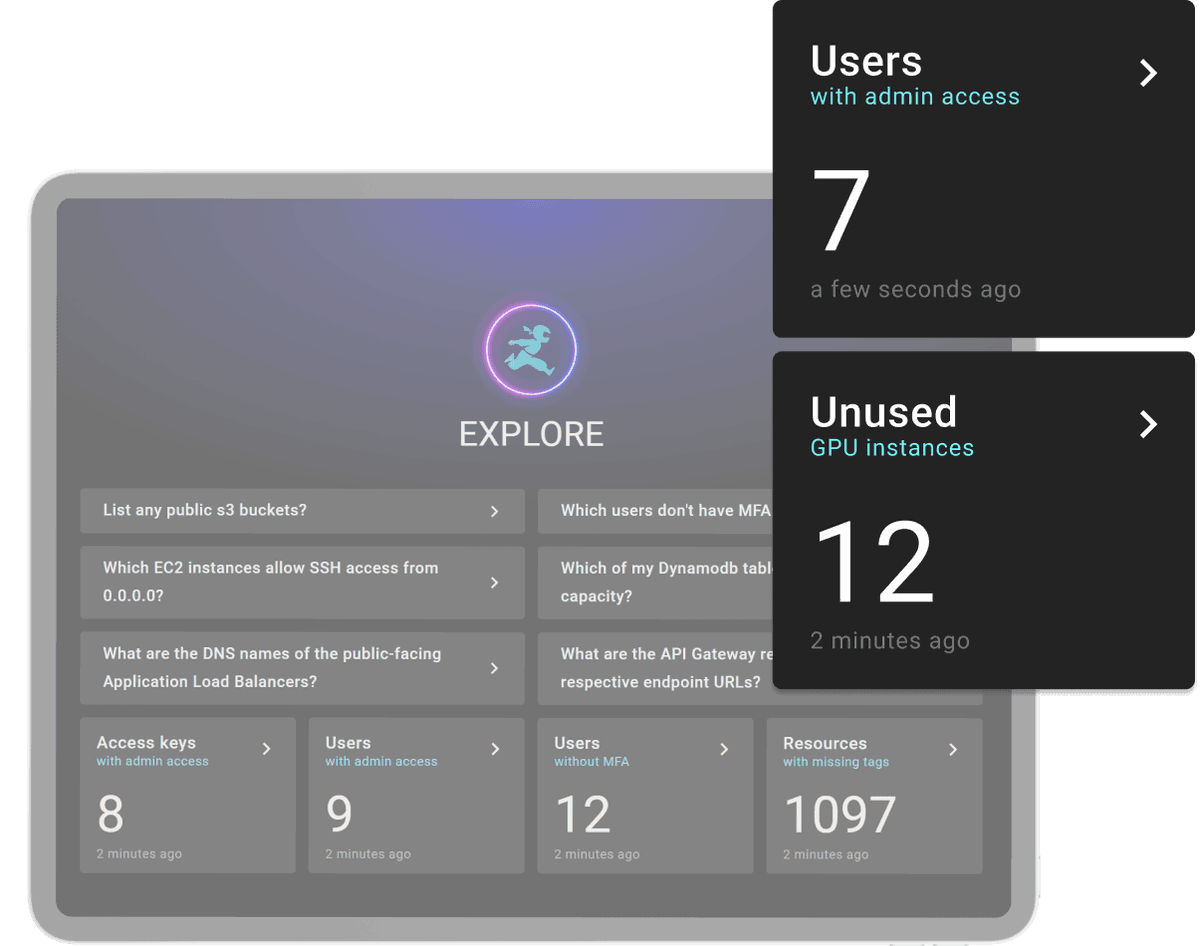
Task: Open the Users with admin access stat card
Action: tap(416, 795)
